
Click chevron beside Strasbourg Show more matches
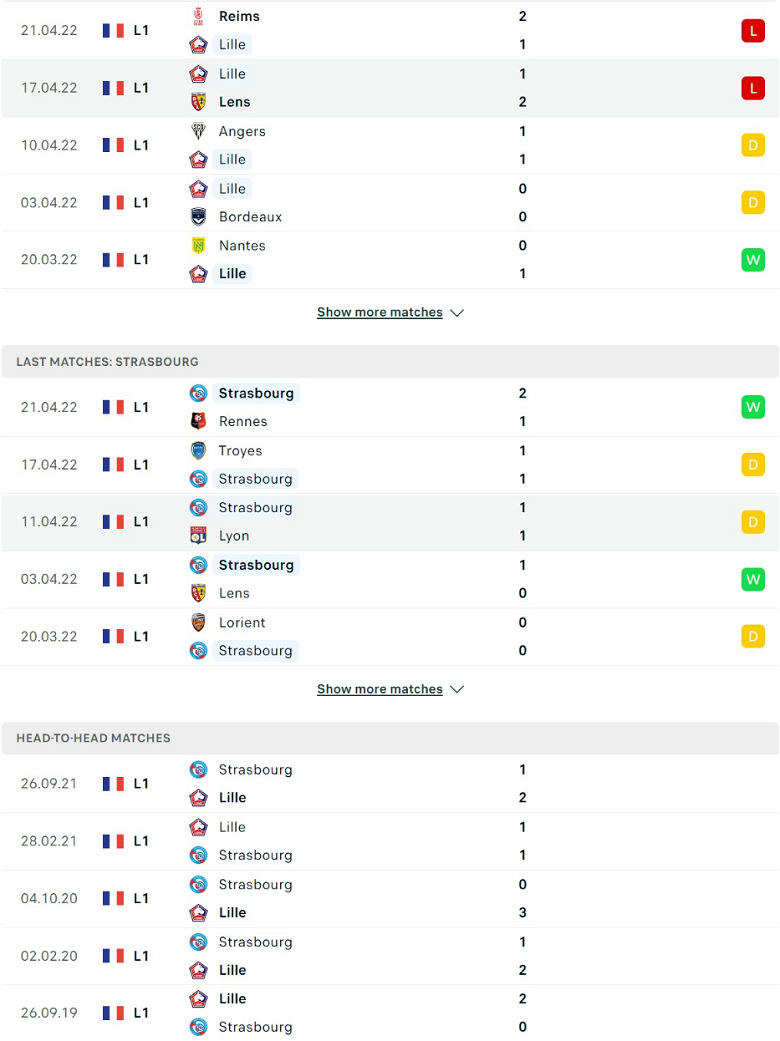[457, 689]
